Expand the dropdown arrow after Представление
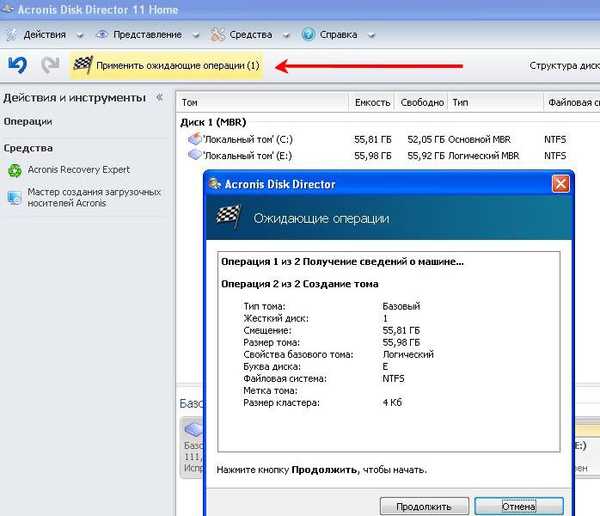The width and height of the screenshot is (600, 516). 196,36
